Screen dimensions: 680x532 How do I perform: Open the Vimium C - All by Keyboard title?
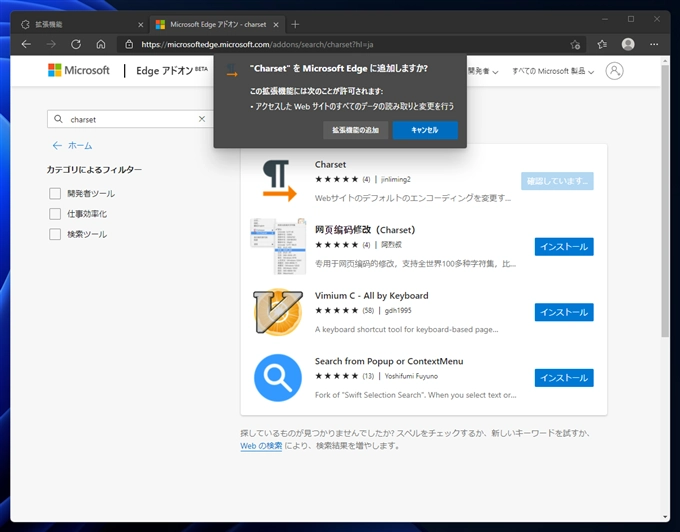click(372, 295)
